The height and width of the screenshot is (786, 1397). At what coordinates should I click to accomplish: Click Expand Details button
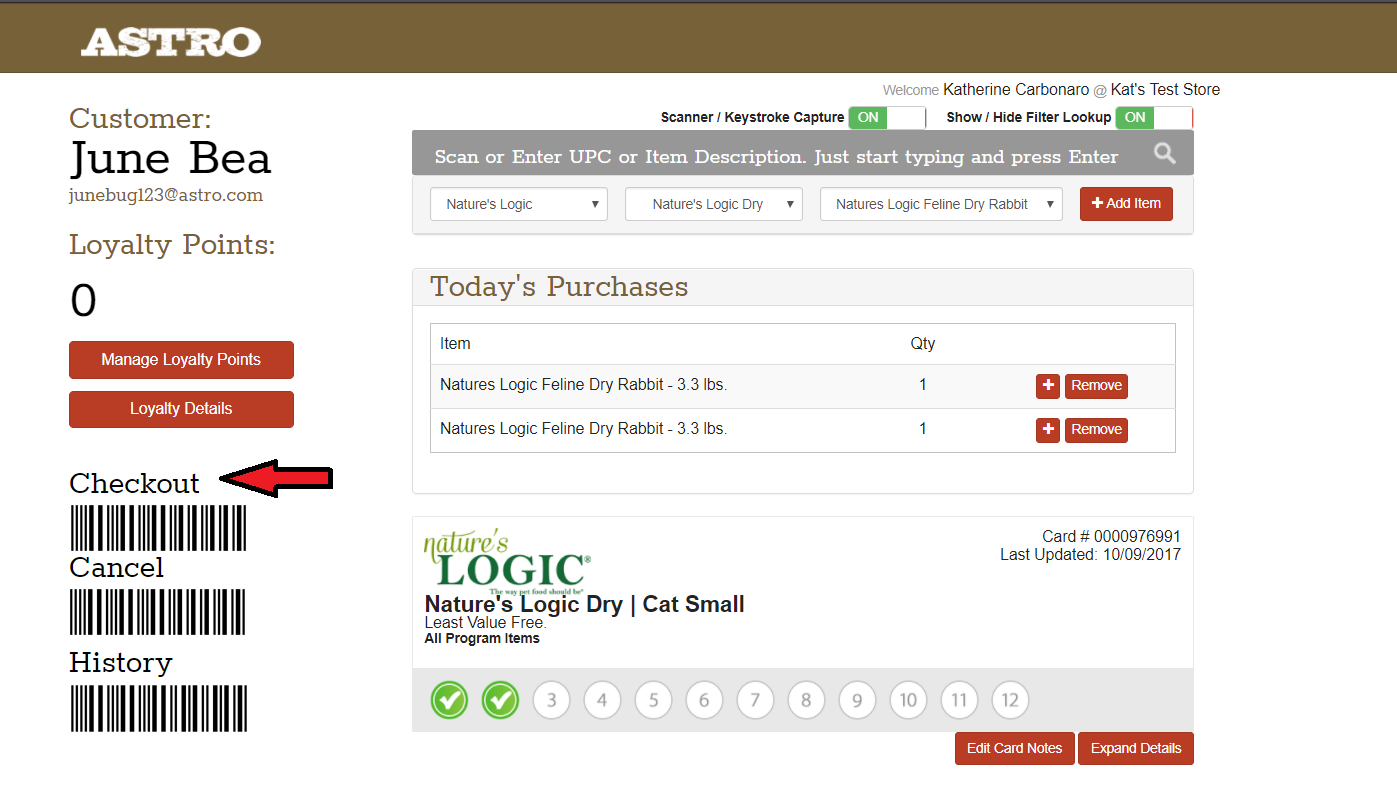(1136, 748)
